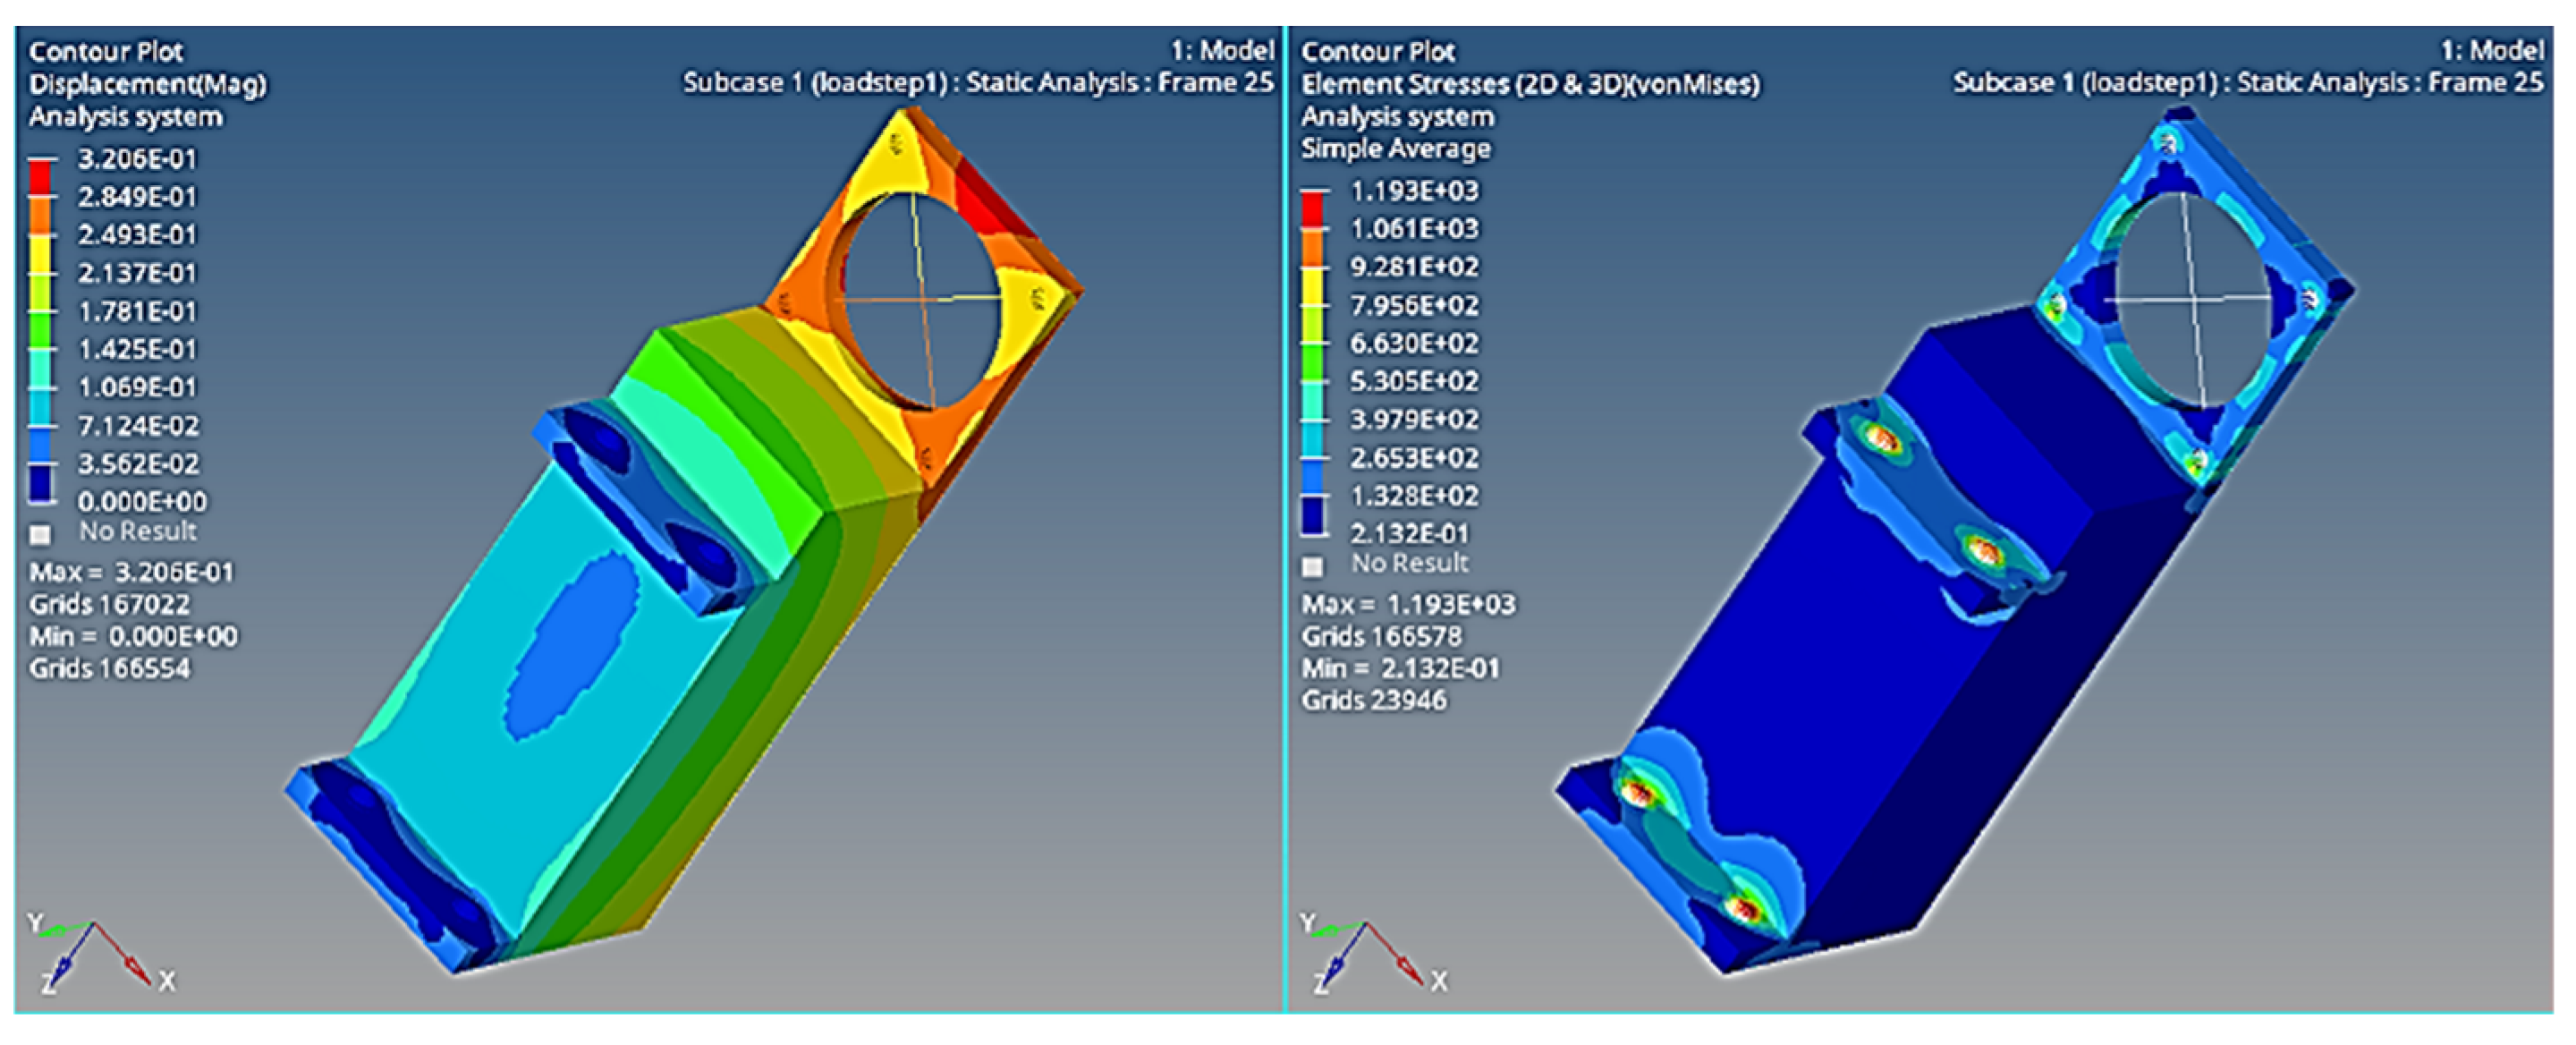
Task: Click the 'Contour Plot' heading in the stress pane
Action: [x=1378, y=51]
